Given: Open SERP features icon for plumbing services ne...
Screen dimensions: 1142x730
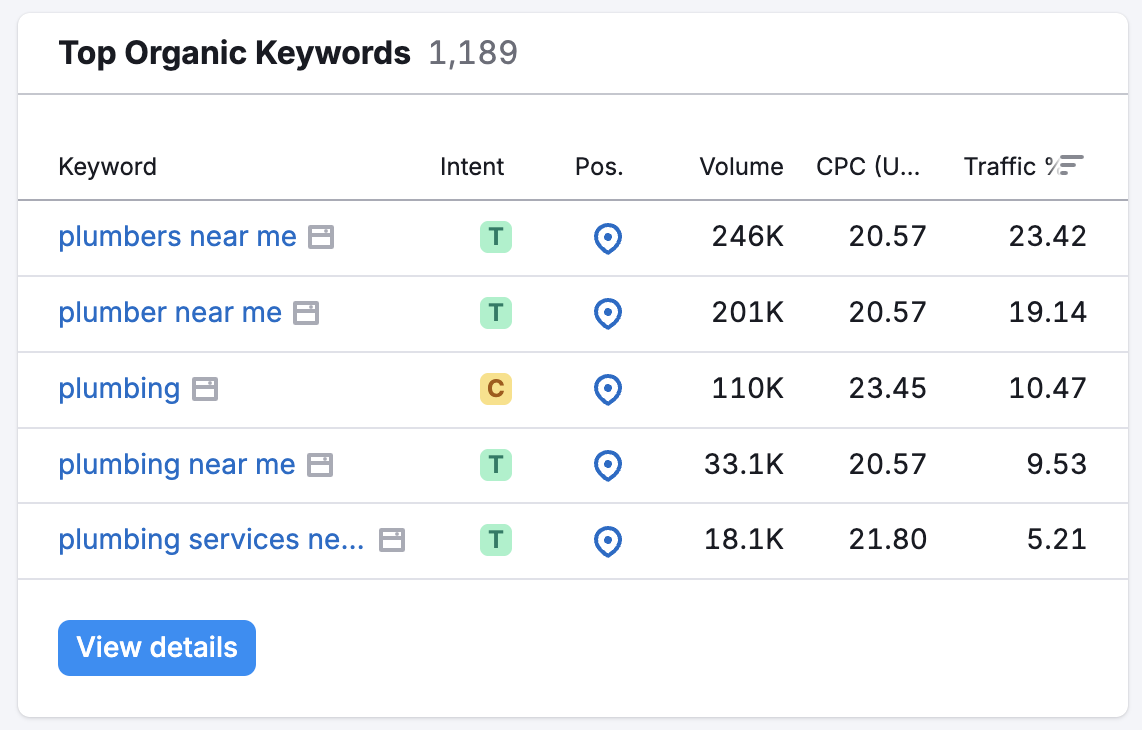Looking at the screenshot, I should point(392,541).
